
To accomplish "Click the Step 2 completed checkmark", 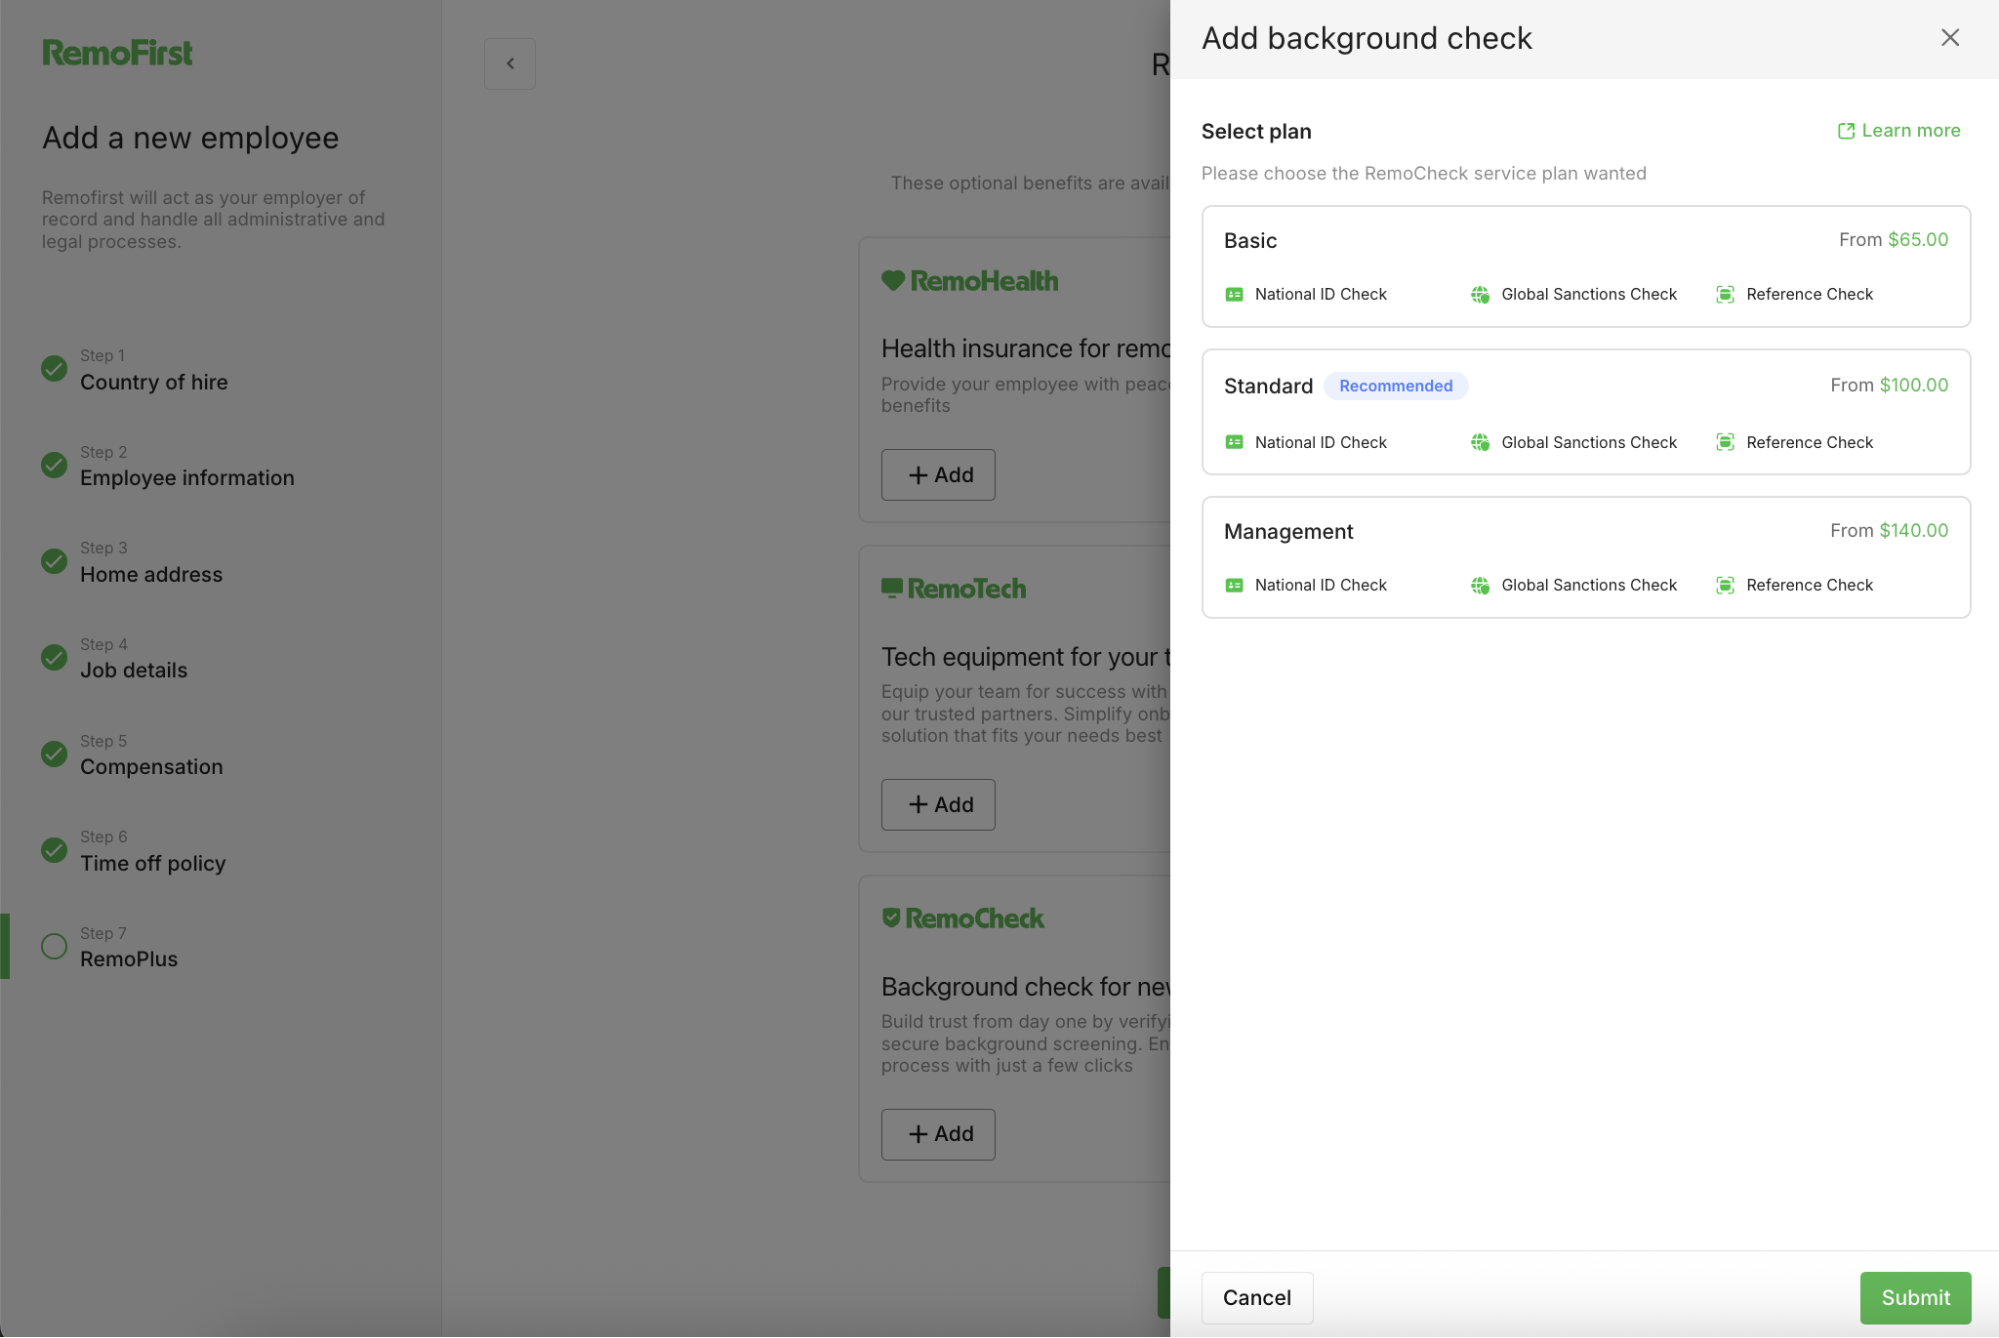I will [53, 465].
